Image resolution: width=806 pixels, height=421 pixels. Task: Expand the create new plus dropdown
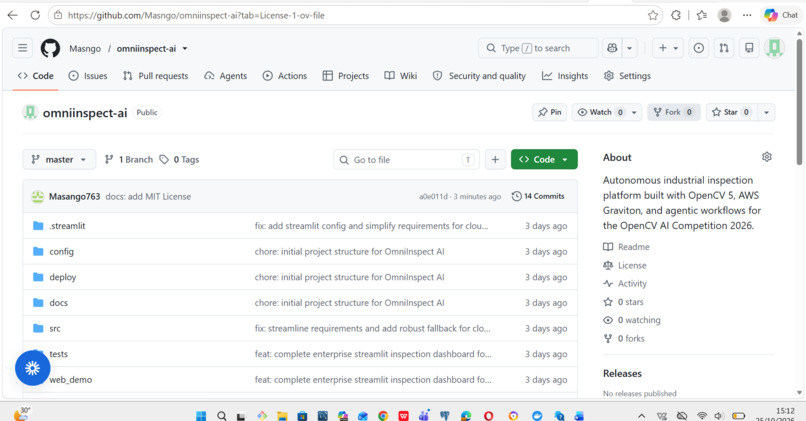[668, 48]
